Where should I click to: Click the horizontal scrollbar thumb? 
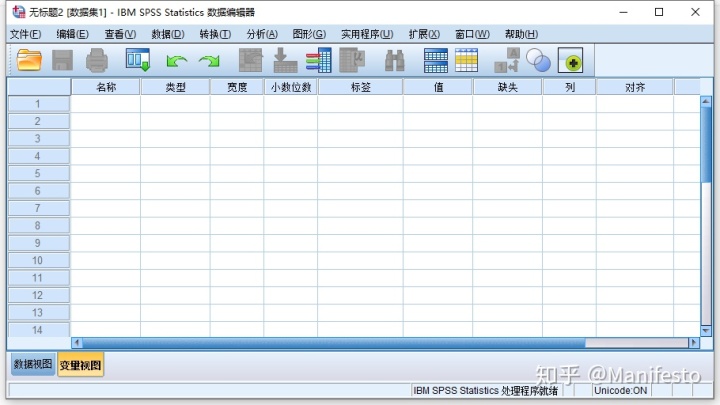pos(334,343)
